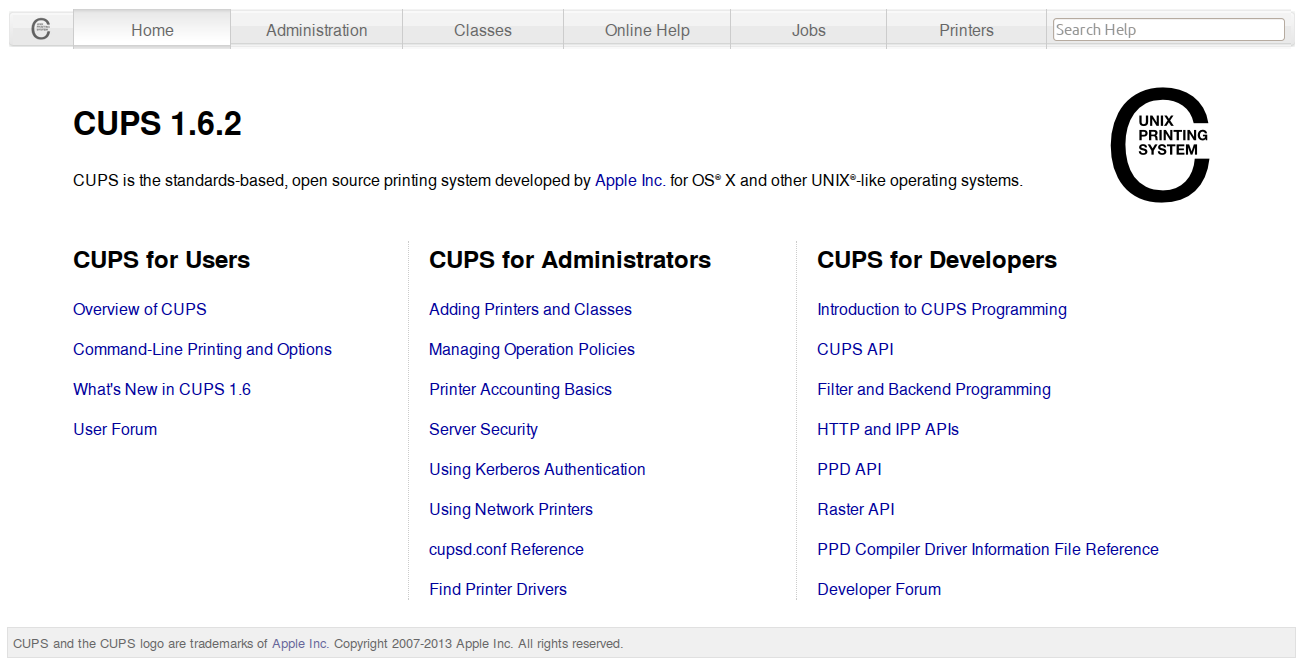Visit the User Forum
This screenshot has width=1304, height=666.
coord(115,429)
